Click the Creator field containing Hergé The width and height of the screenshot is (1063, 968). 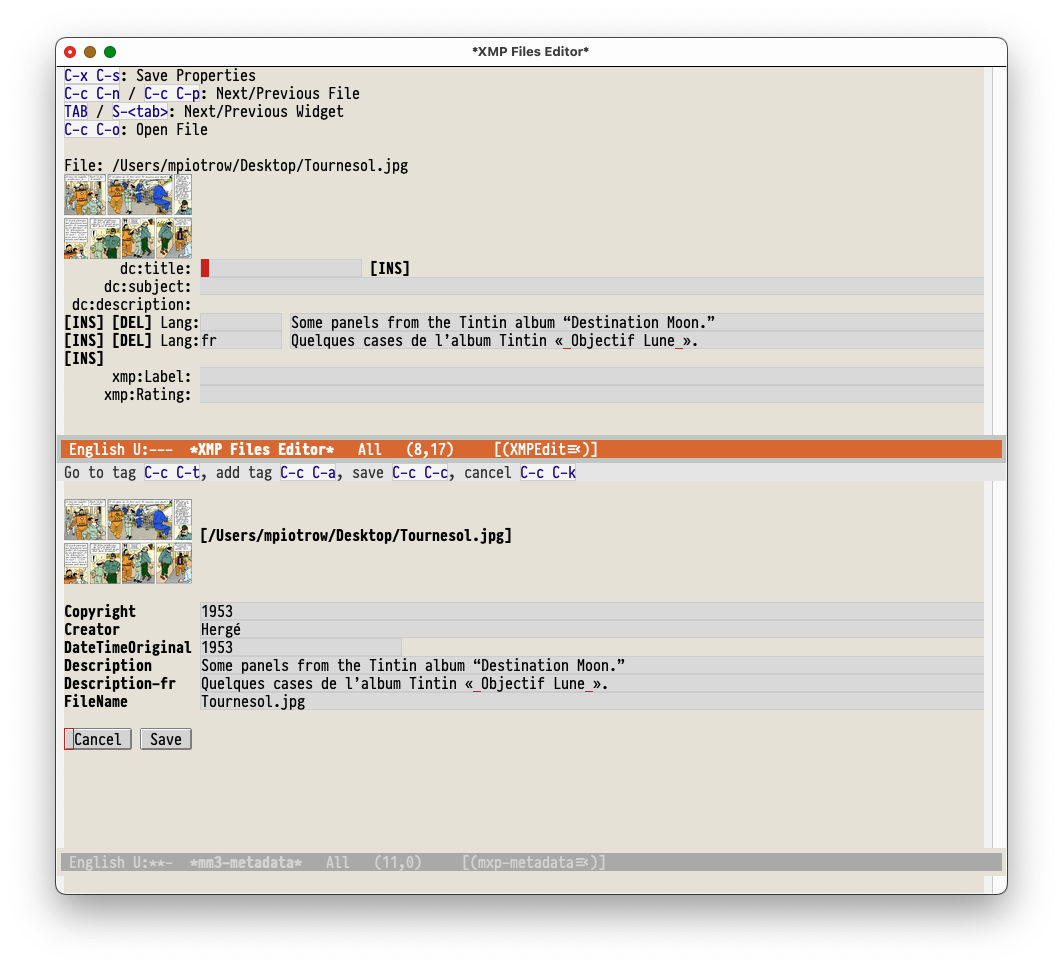tap(590, 629)
